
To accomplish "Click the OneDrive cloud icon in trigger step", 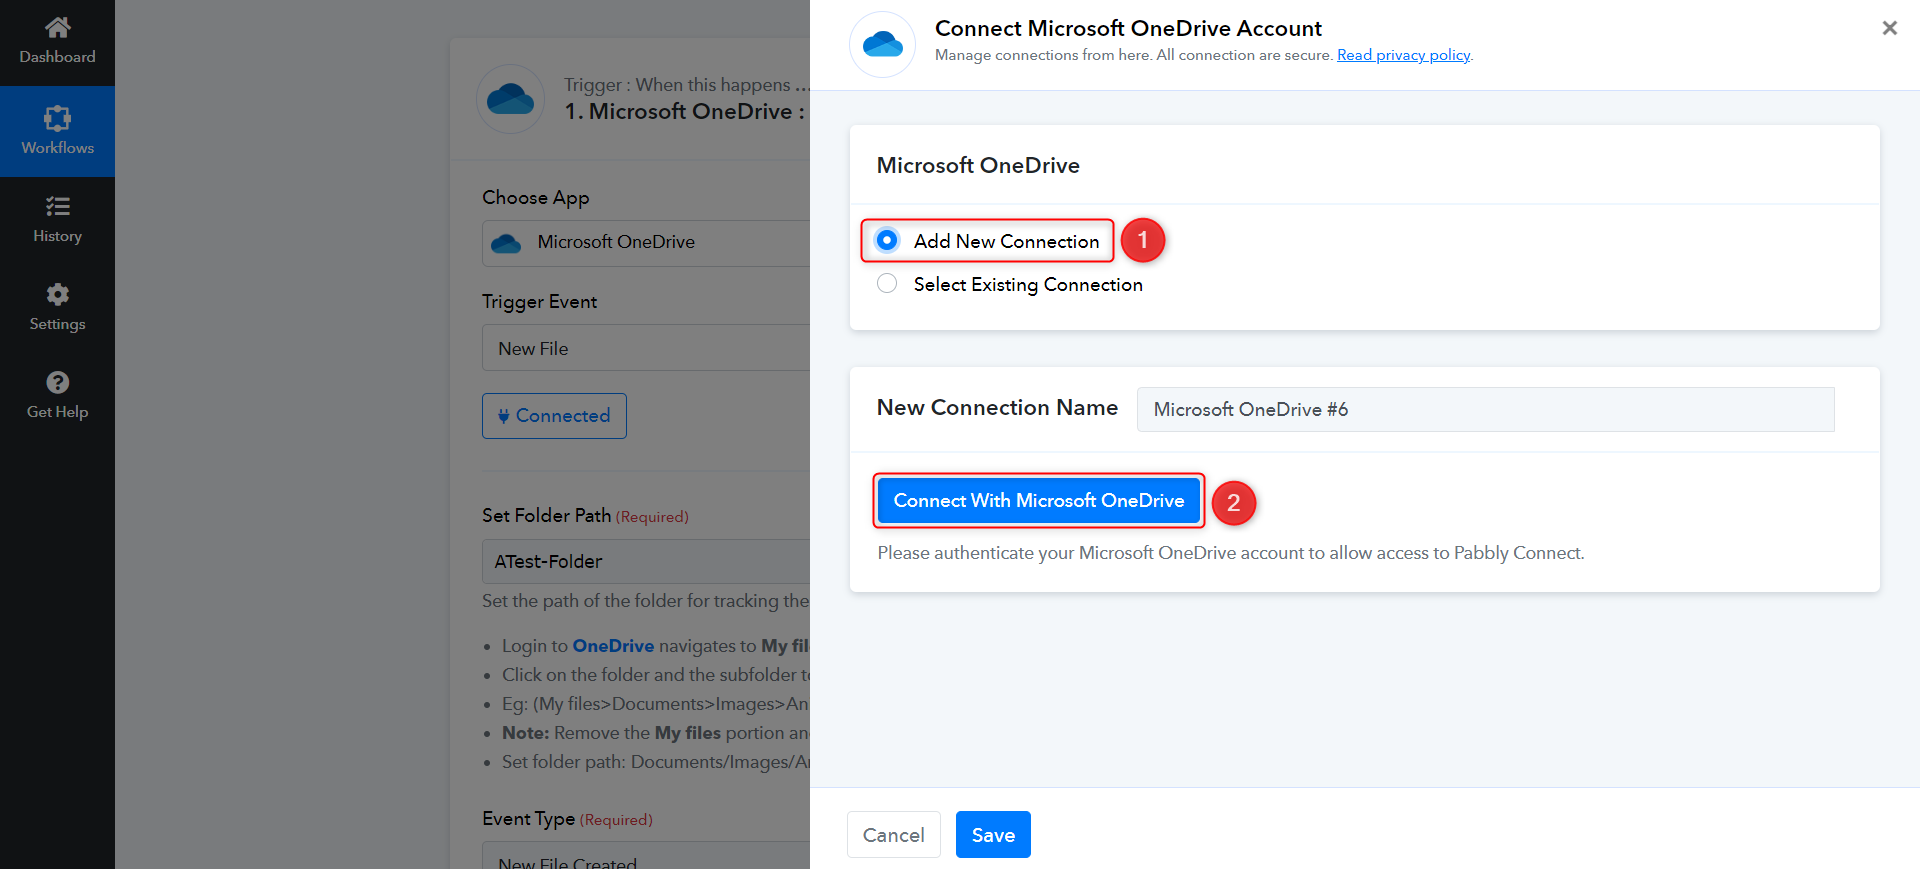I will tap(510, 99).
